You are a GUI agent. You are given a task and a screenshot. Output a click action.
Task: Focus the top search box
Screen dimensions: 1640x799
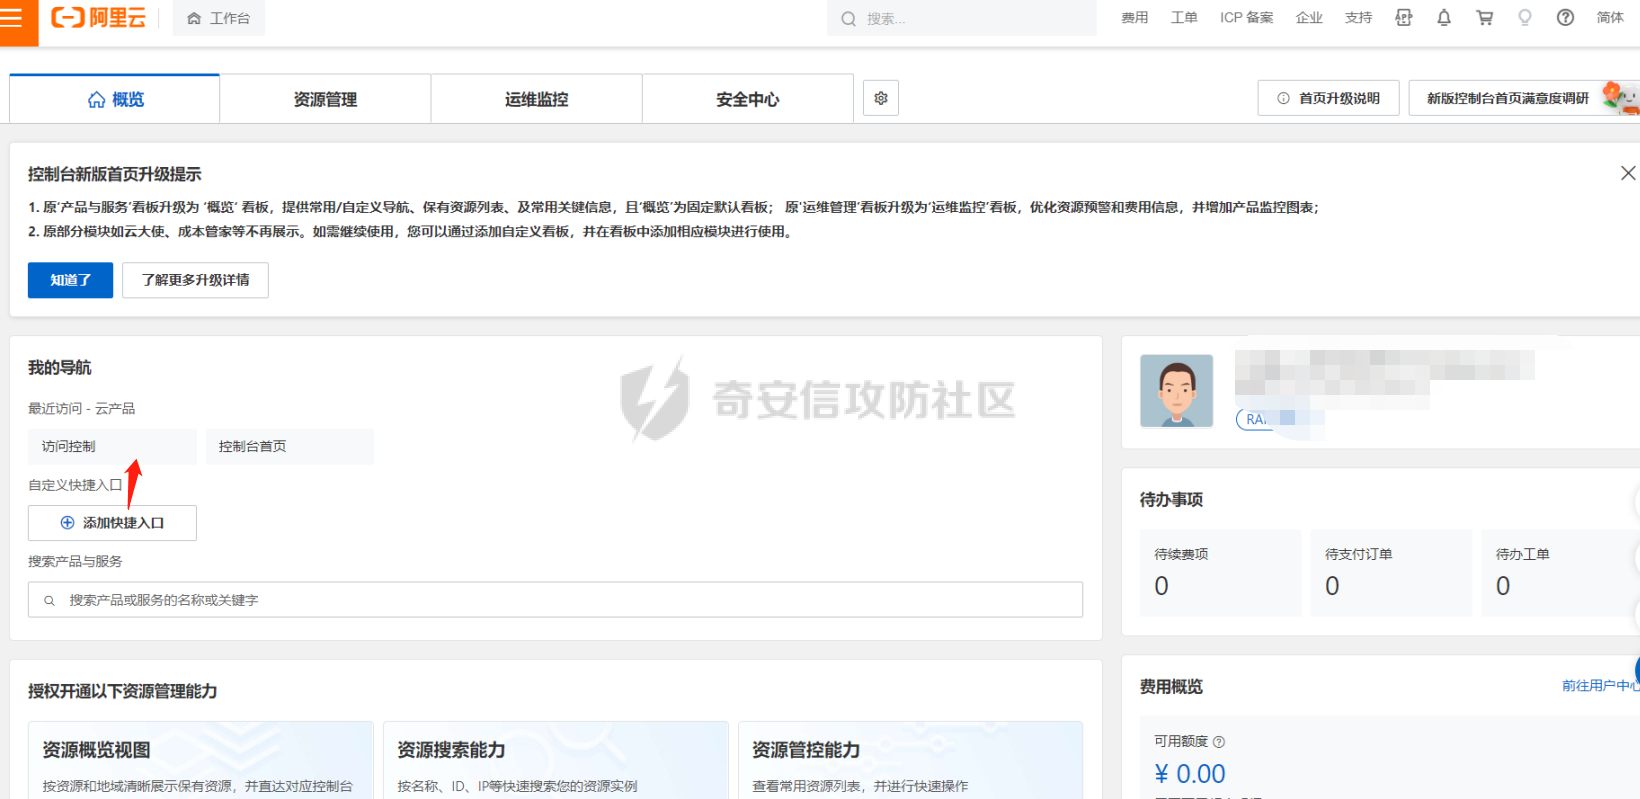coord(962,18)
